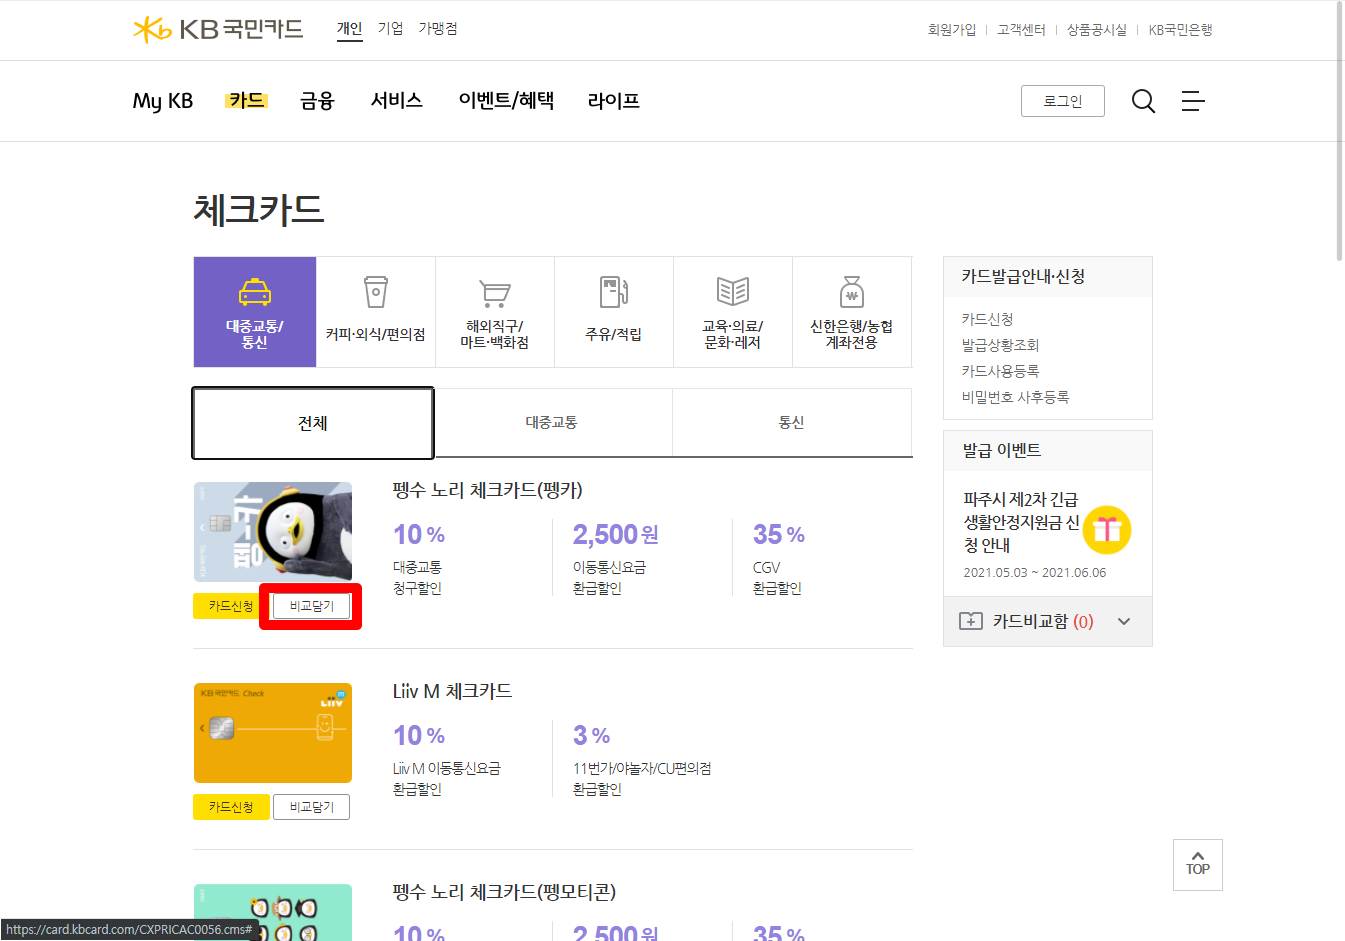Viewport: 1345px width, 941px height.
Task: Switch to the 대중교통 tab
Action: [553, 422]
